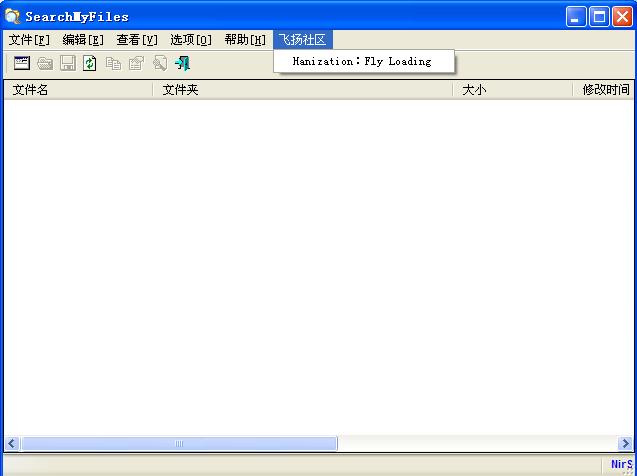Click the NirS link in the status bar
The width and height of the screenshot is (637, 476).
coord(622,464)
